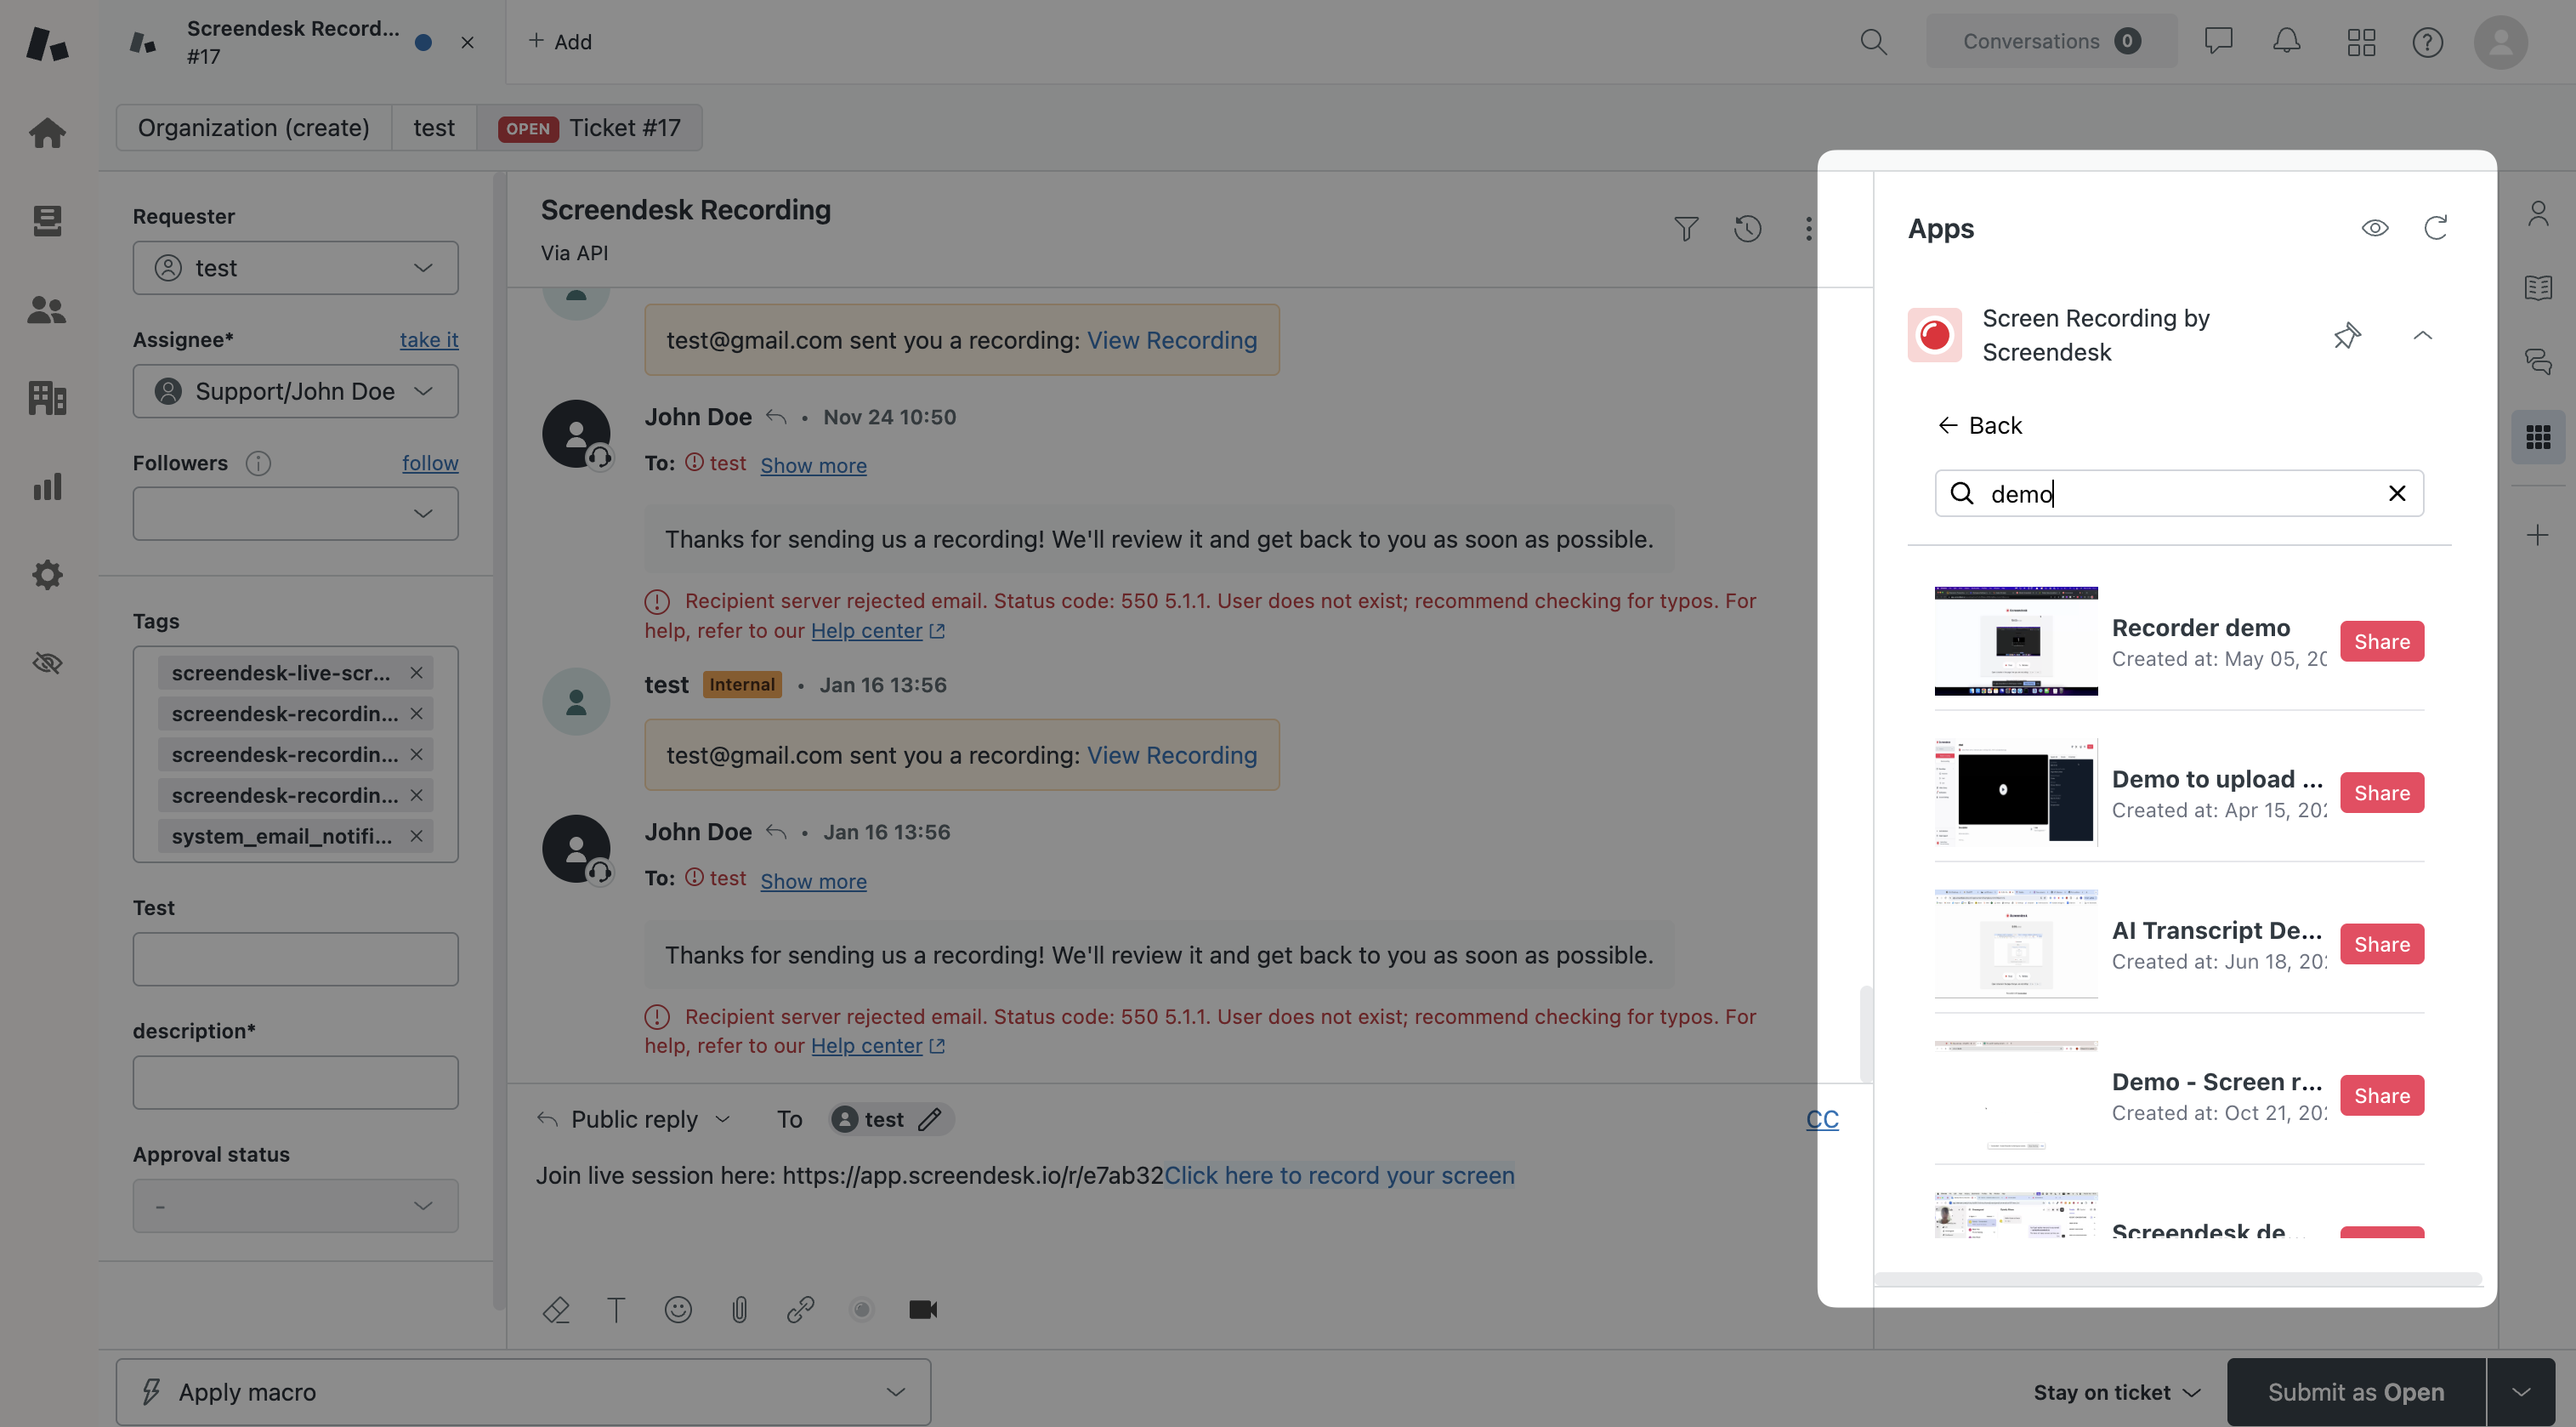Click the conversation filter funnel icon
This screenshot has width=2576, height=1427.
tap(1686, 229)
